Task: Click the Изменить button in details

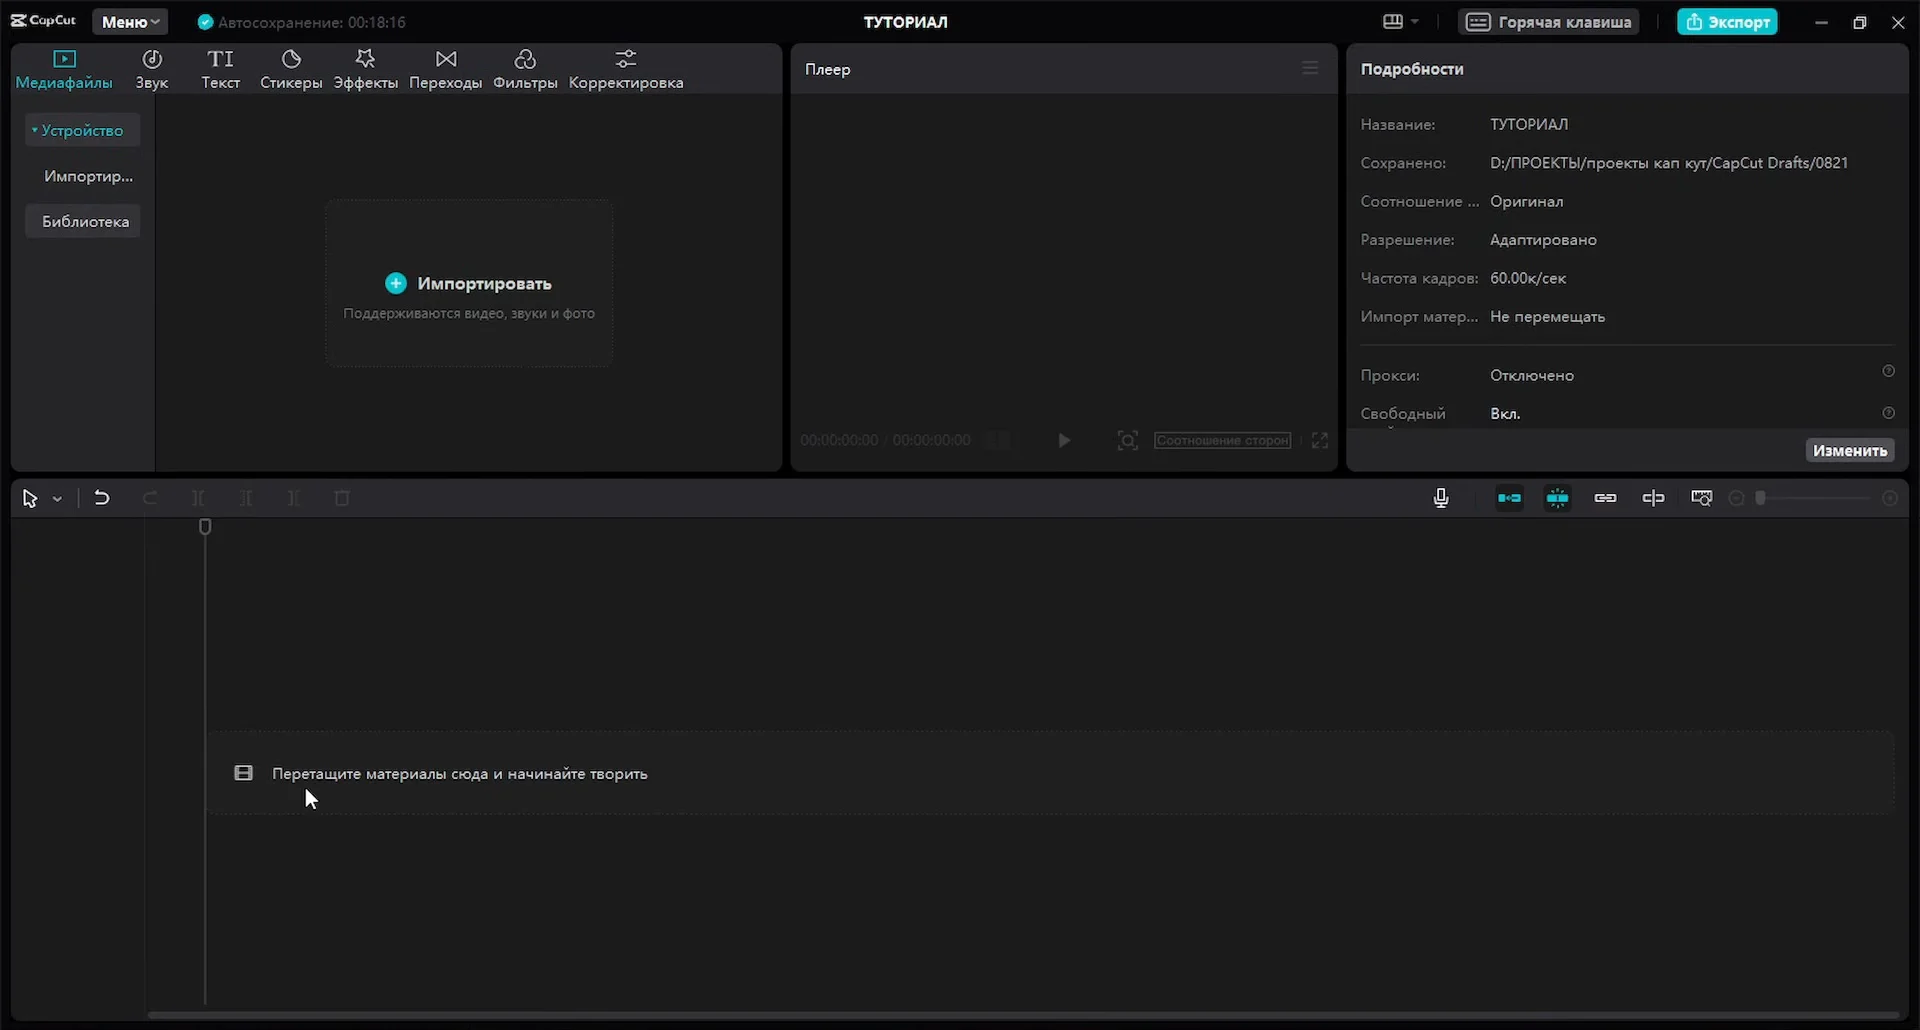Action: click(1849, 451)
